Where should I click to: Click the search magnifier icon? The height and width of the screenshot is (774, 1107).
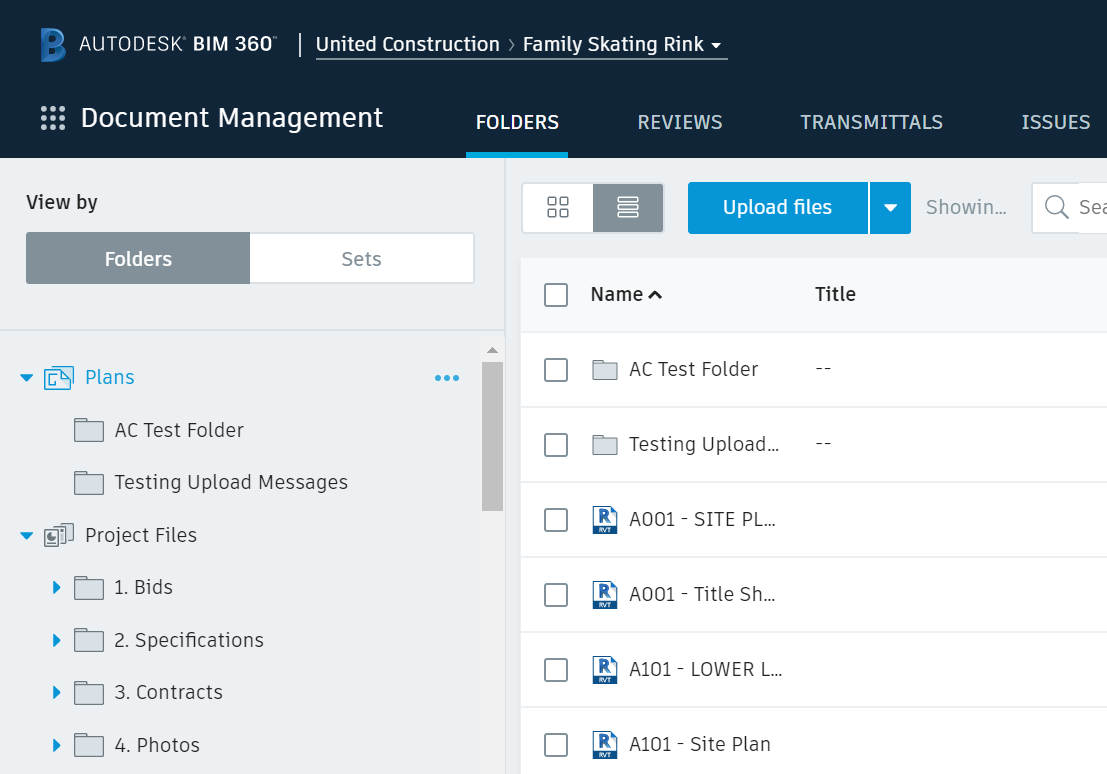tap(1056, 207)
